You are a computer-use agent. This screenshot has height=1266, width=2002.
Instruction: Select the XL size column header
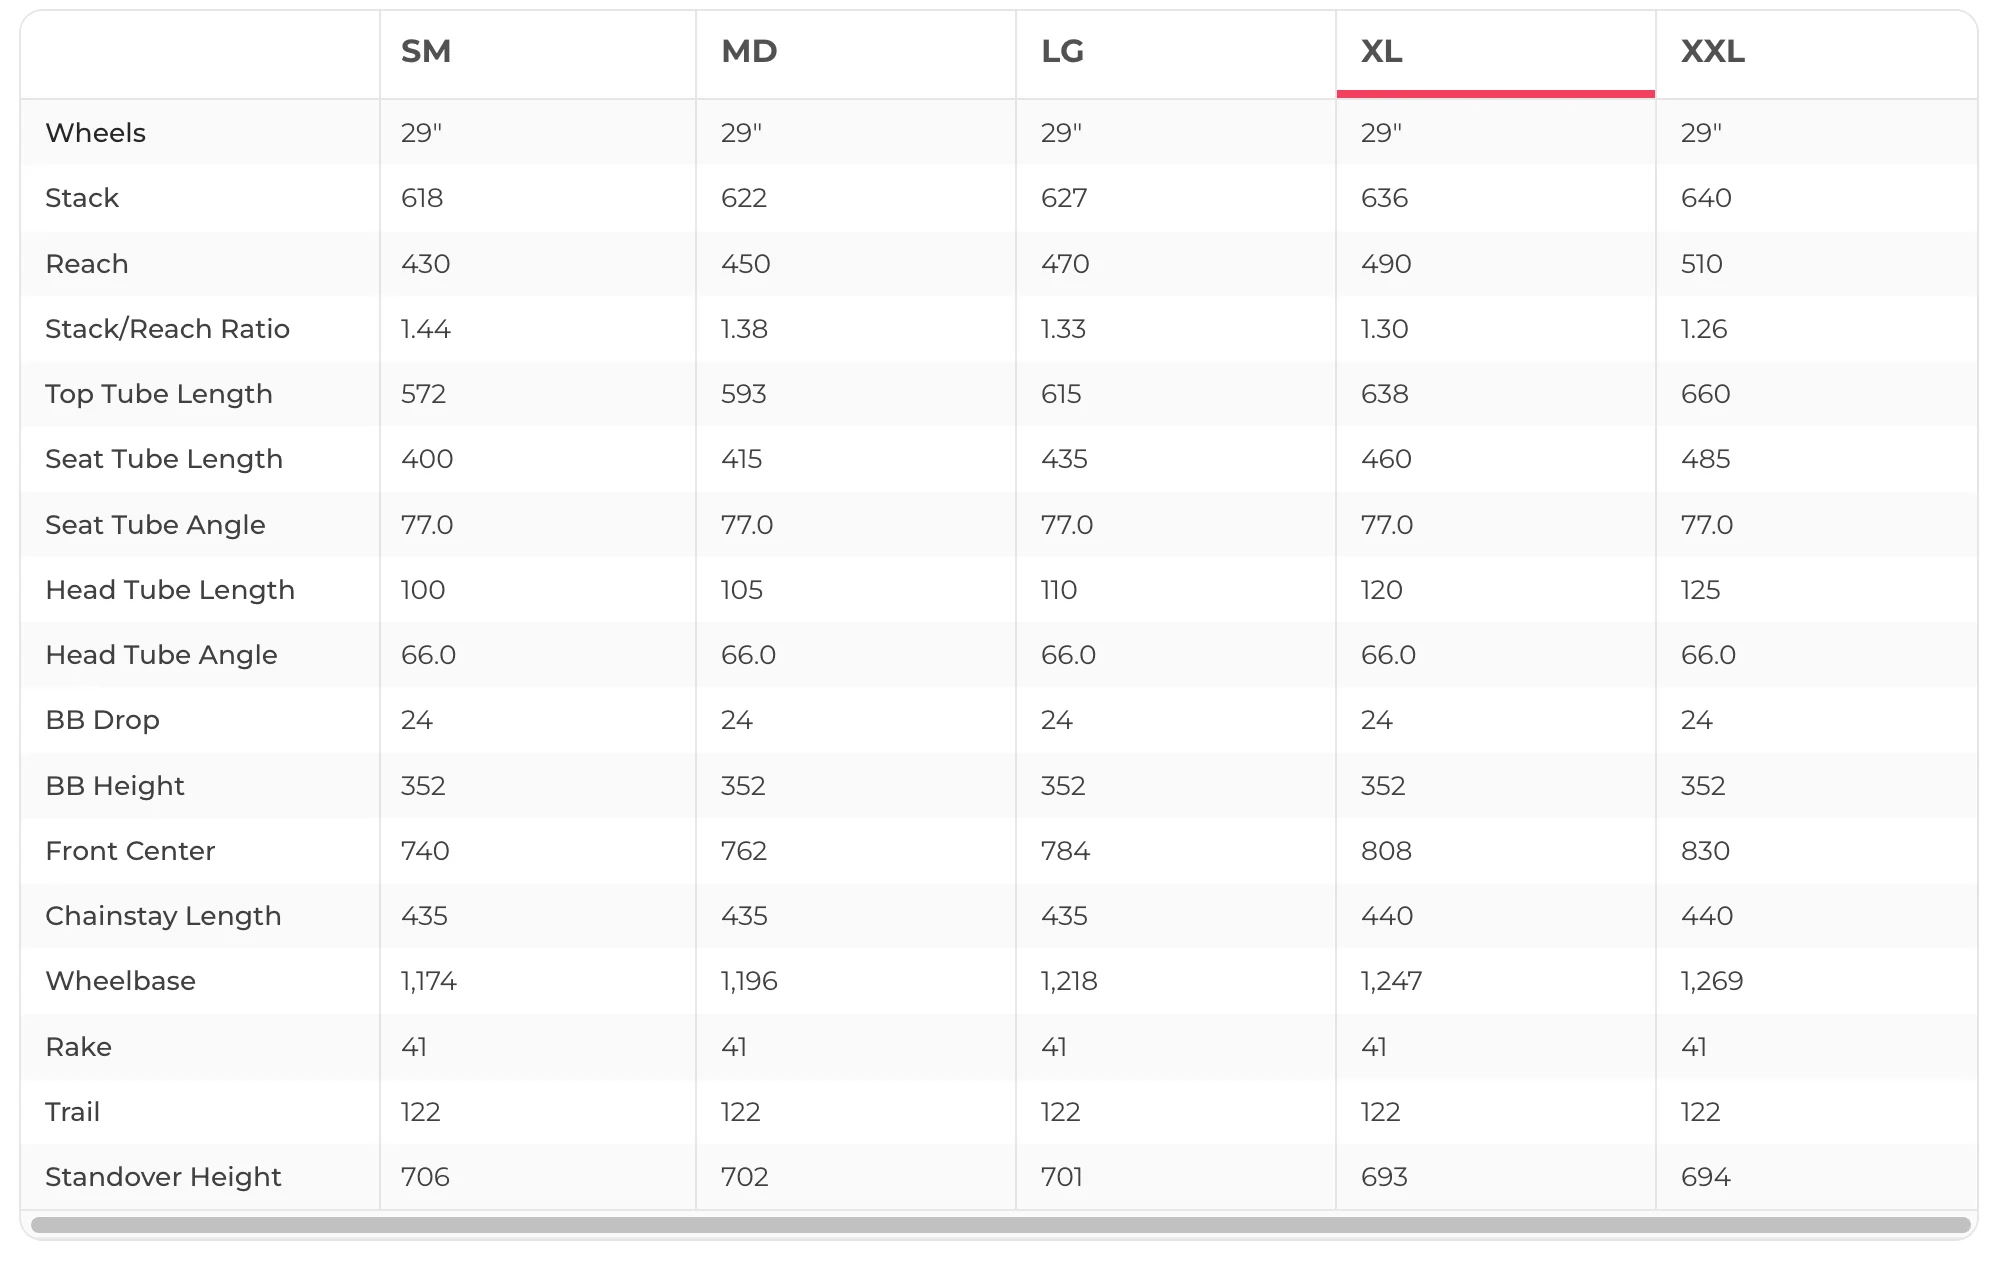coord(1382,51)
